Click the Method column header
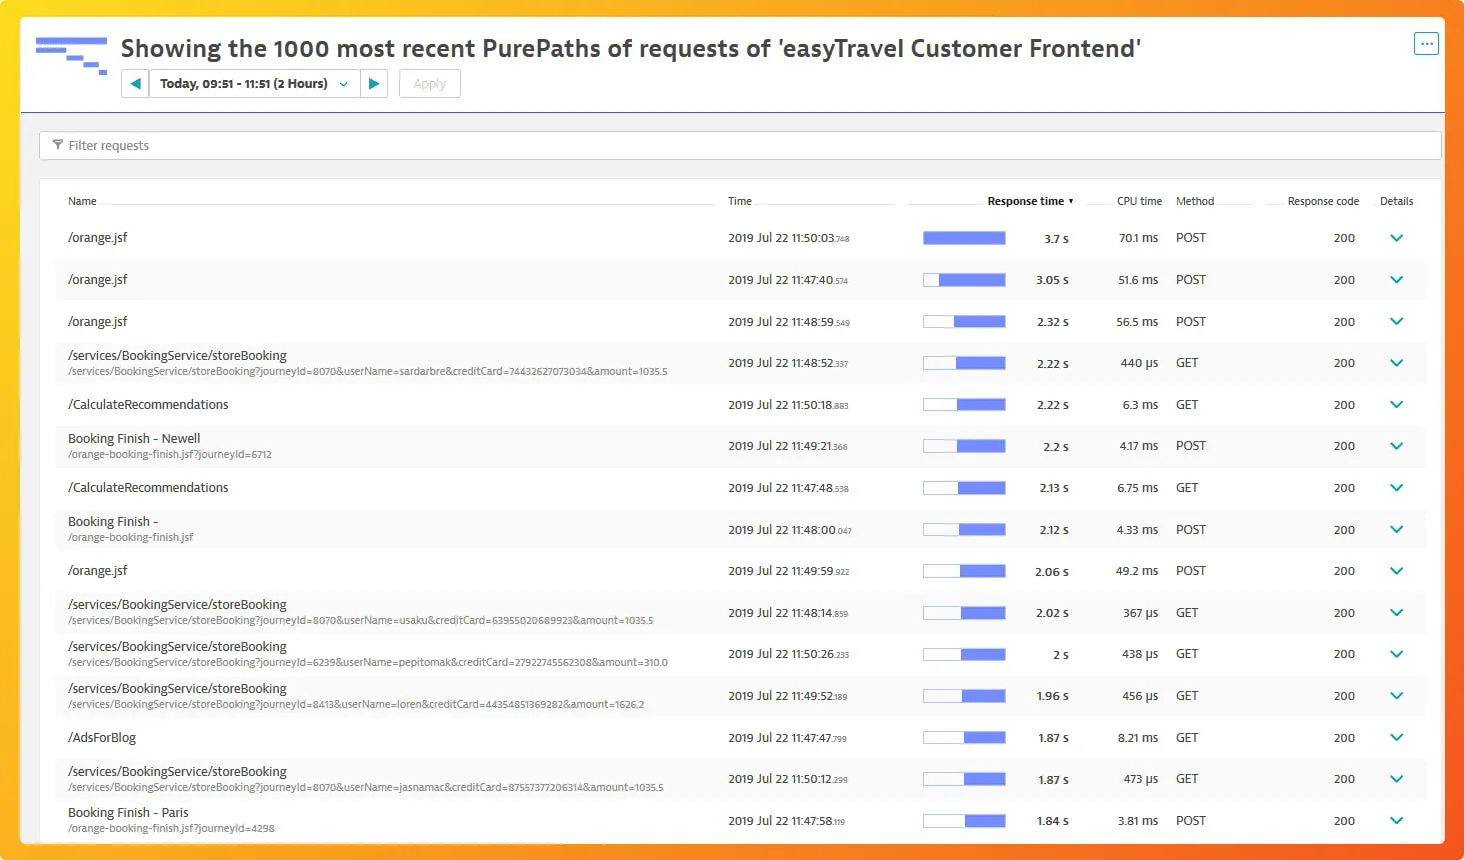Viewport: 1464px width, 860px height. tap(1195, 201)
